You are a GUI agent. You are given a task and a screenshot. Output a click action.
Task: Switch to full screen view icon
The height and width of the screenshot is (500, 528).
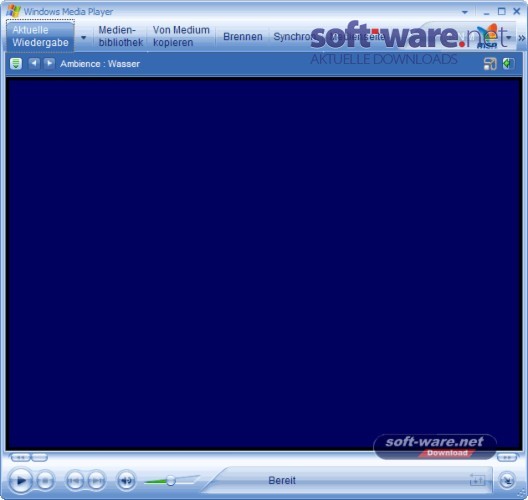point(490,64)
